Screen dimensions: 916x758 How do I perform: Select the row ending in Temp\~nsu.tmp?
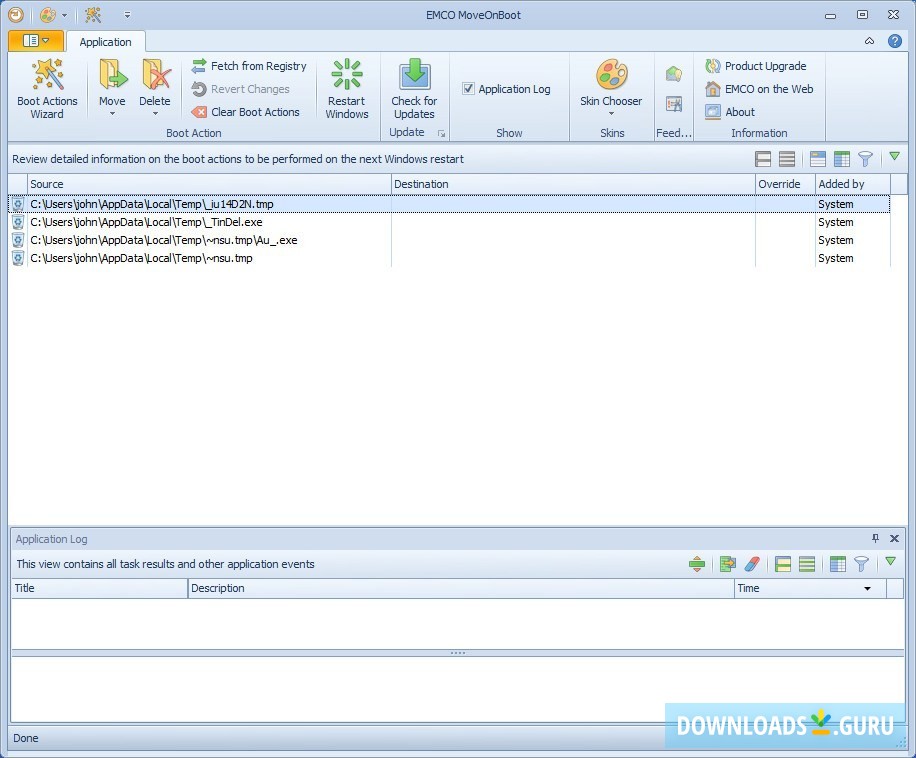click(449, 258)
